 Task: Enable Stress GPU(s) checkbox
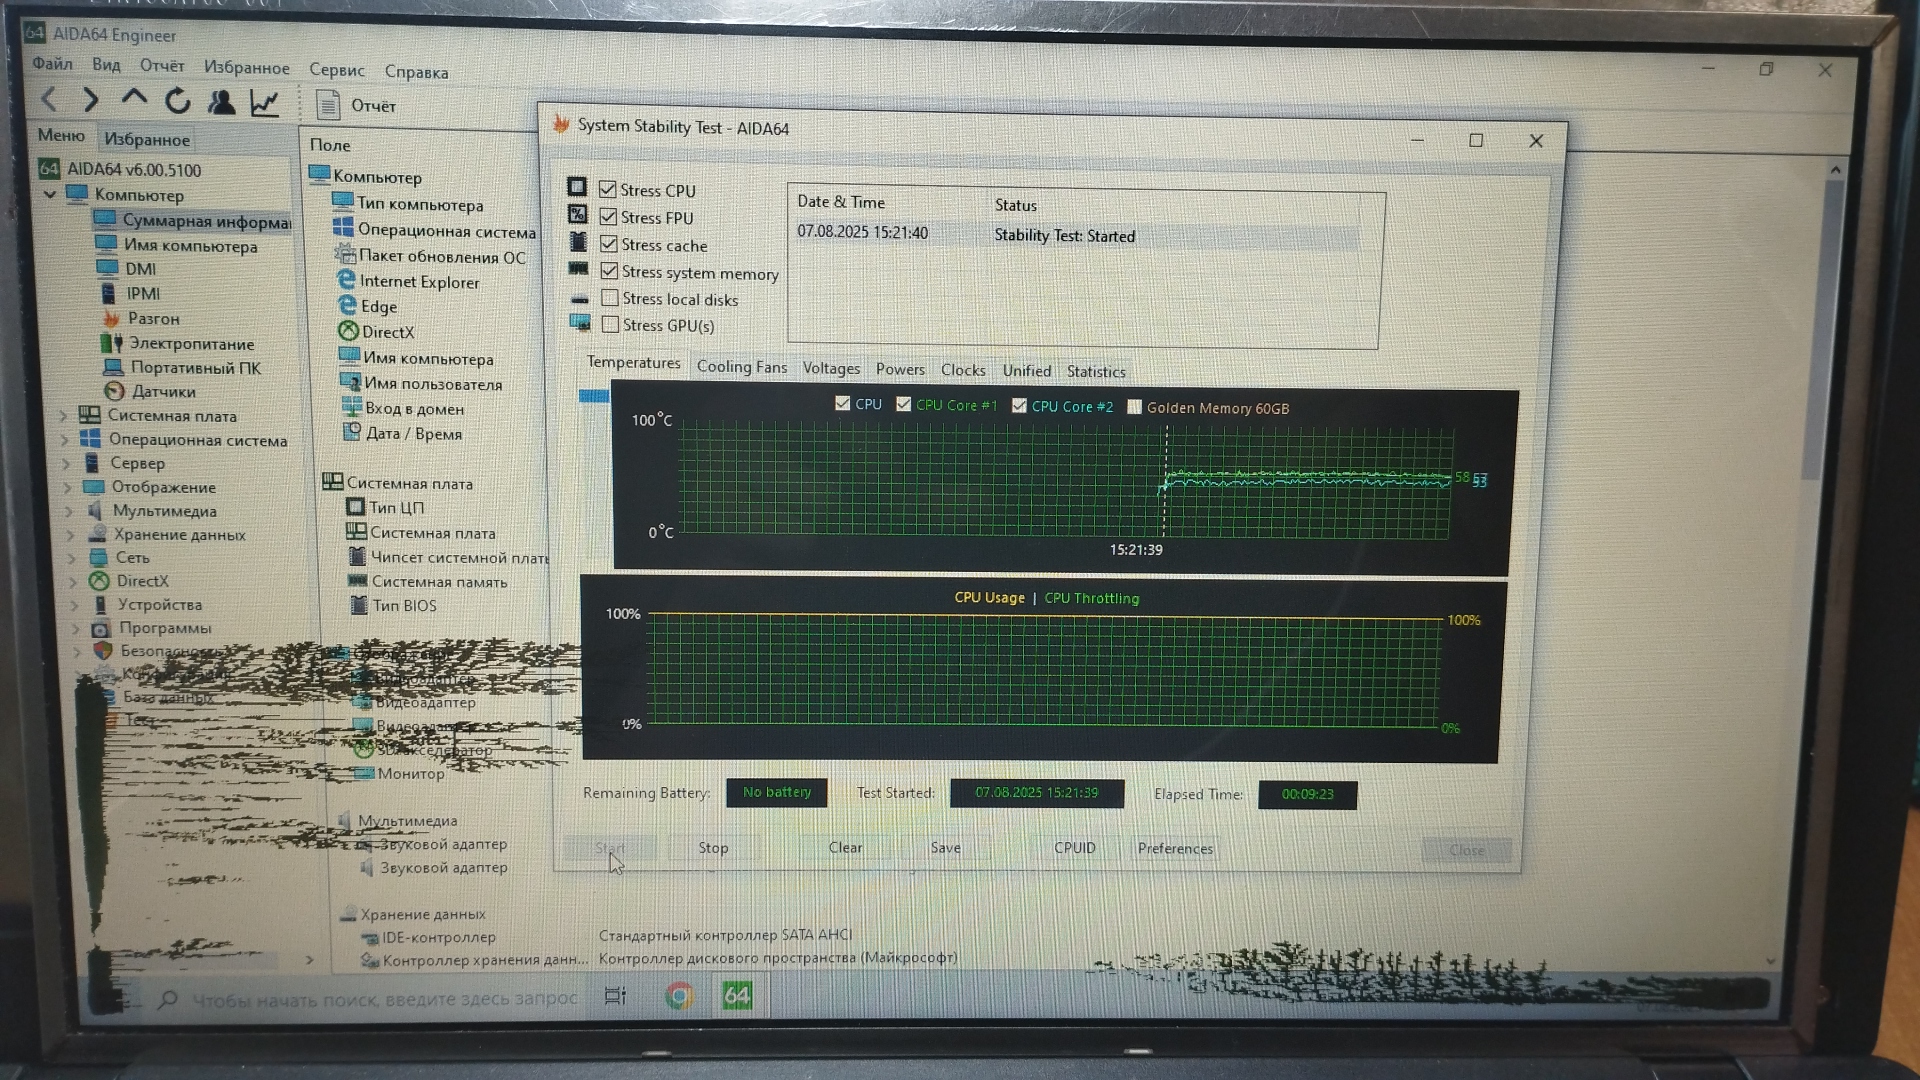[x=610, y=324]
